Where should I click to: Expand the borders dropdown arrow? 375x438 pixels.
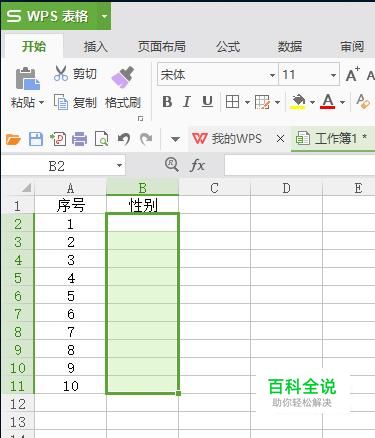(247, 102)
